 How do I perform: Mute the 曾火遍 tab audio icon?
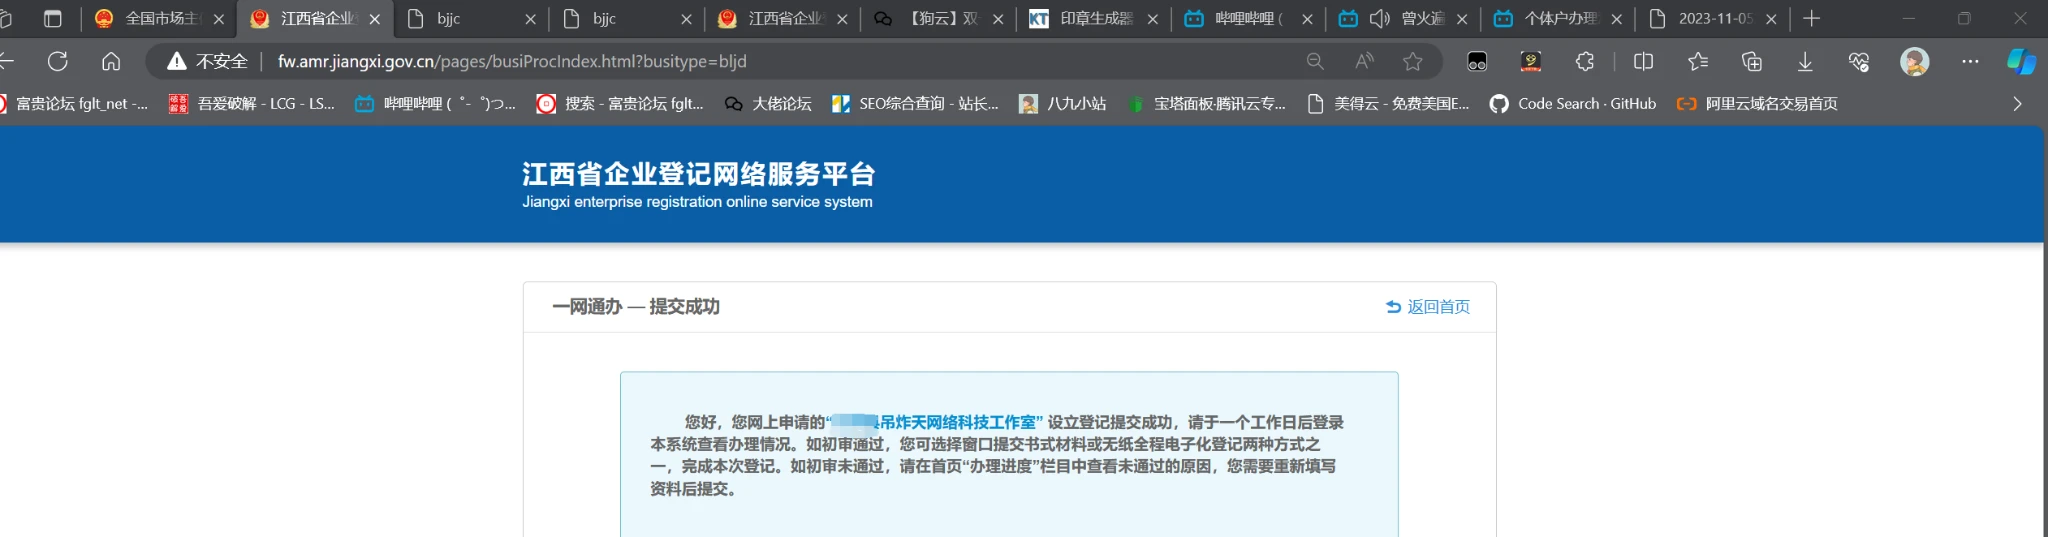pyautogui.click(x=1380, y=18)
